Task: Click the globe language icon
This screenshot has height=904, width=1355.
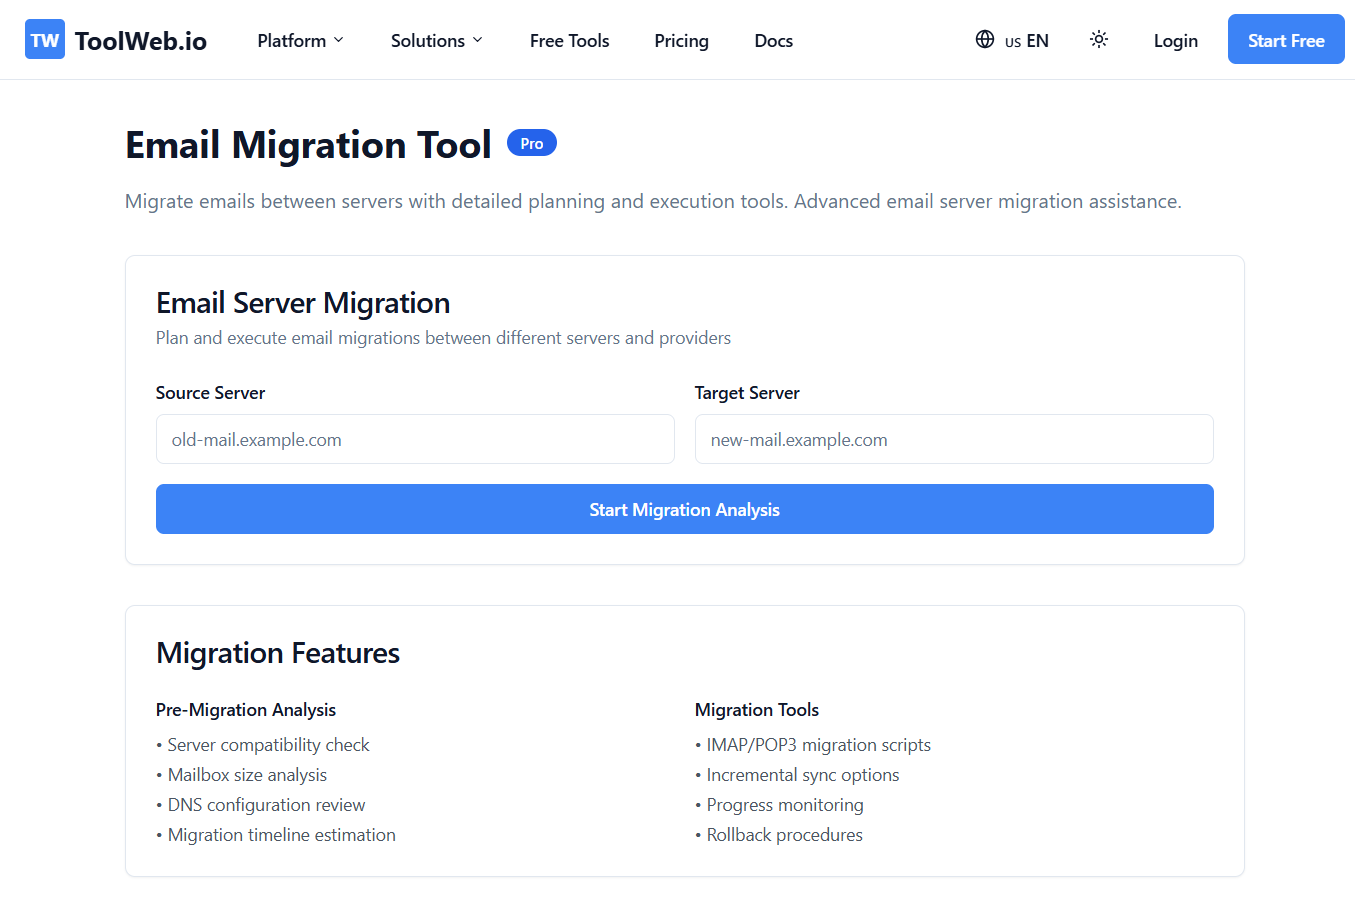Action: click(983, 40)
